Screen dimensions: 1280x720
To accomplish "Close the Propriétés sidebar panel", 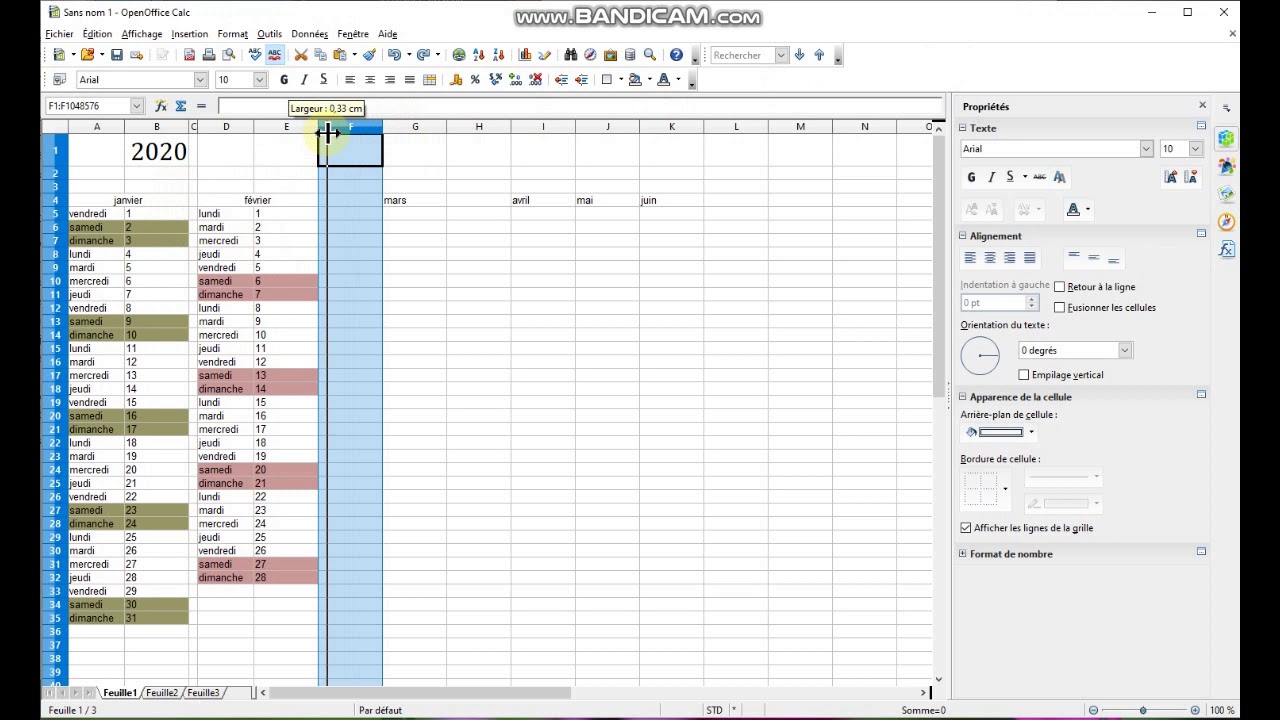I will 1202,106.
